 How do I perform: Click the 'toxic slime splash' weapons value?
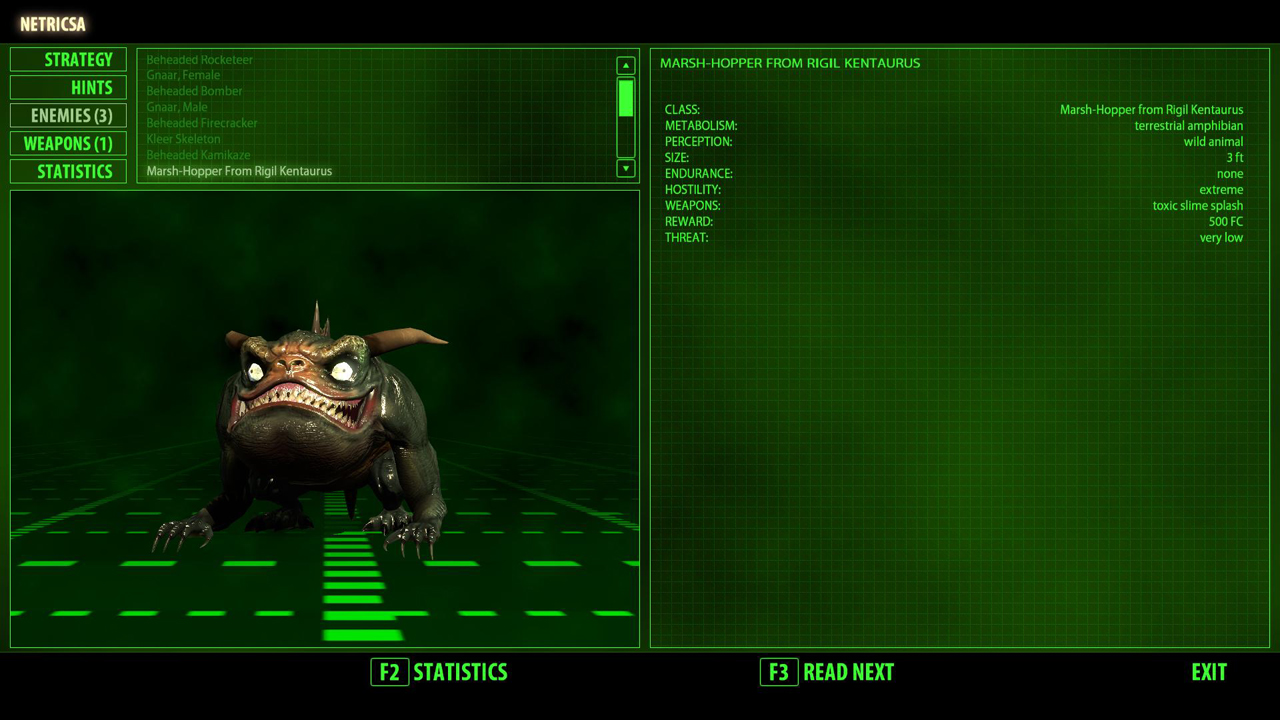pos(1198,206)
